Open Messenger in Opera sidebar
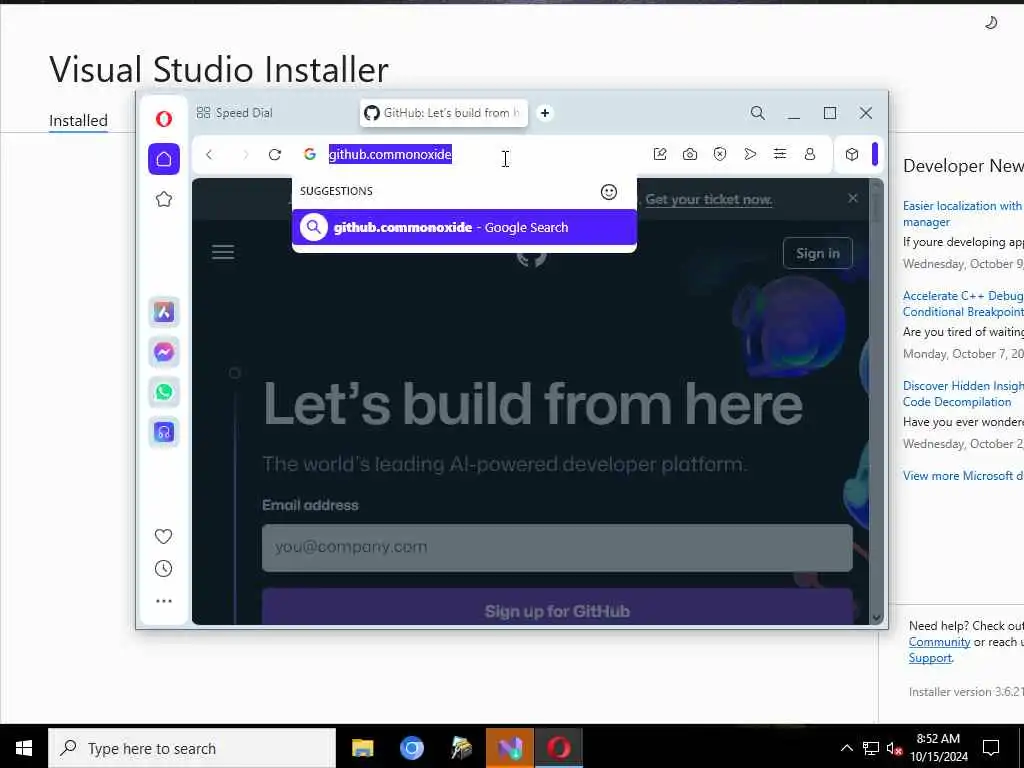 (164, 352)
